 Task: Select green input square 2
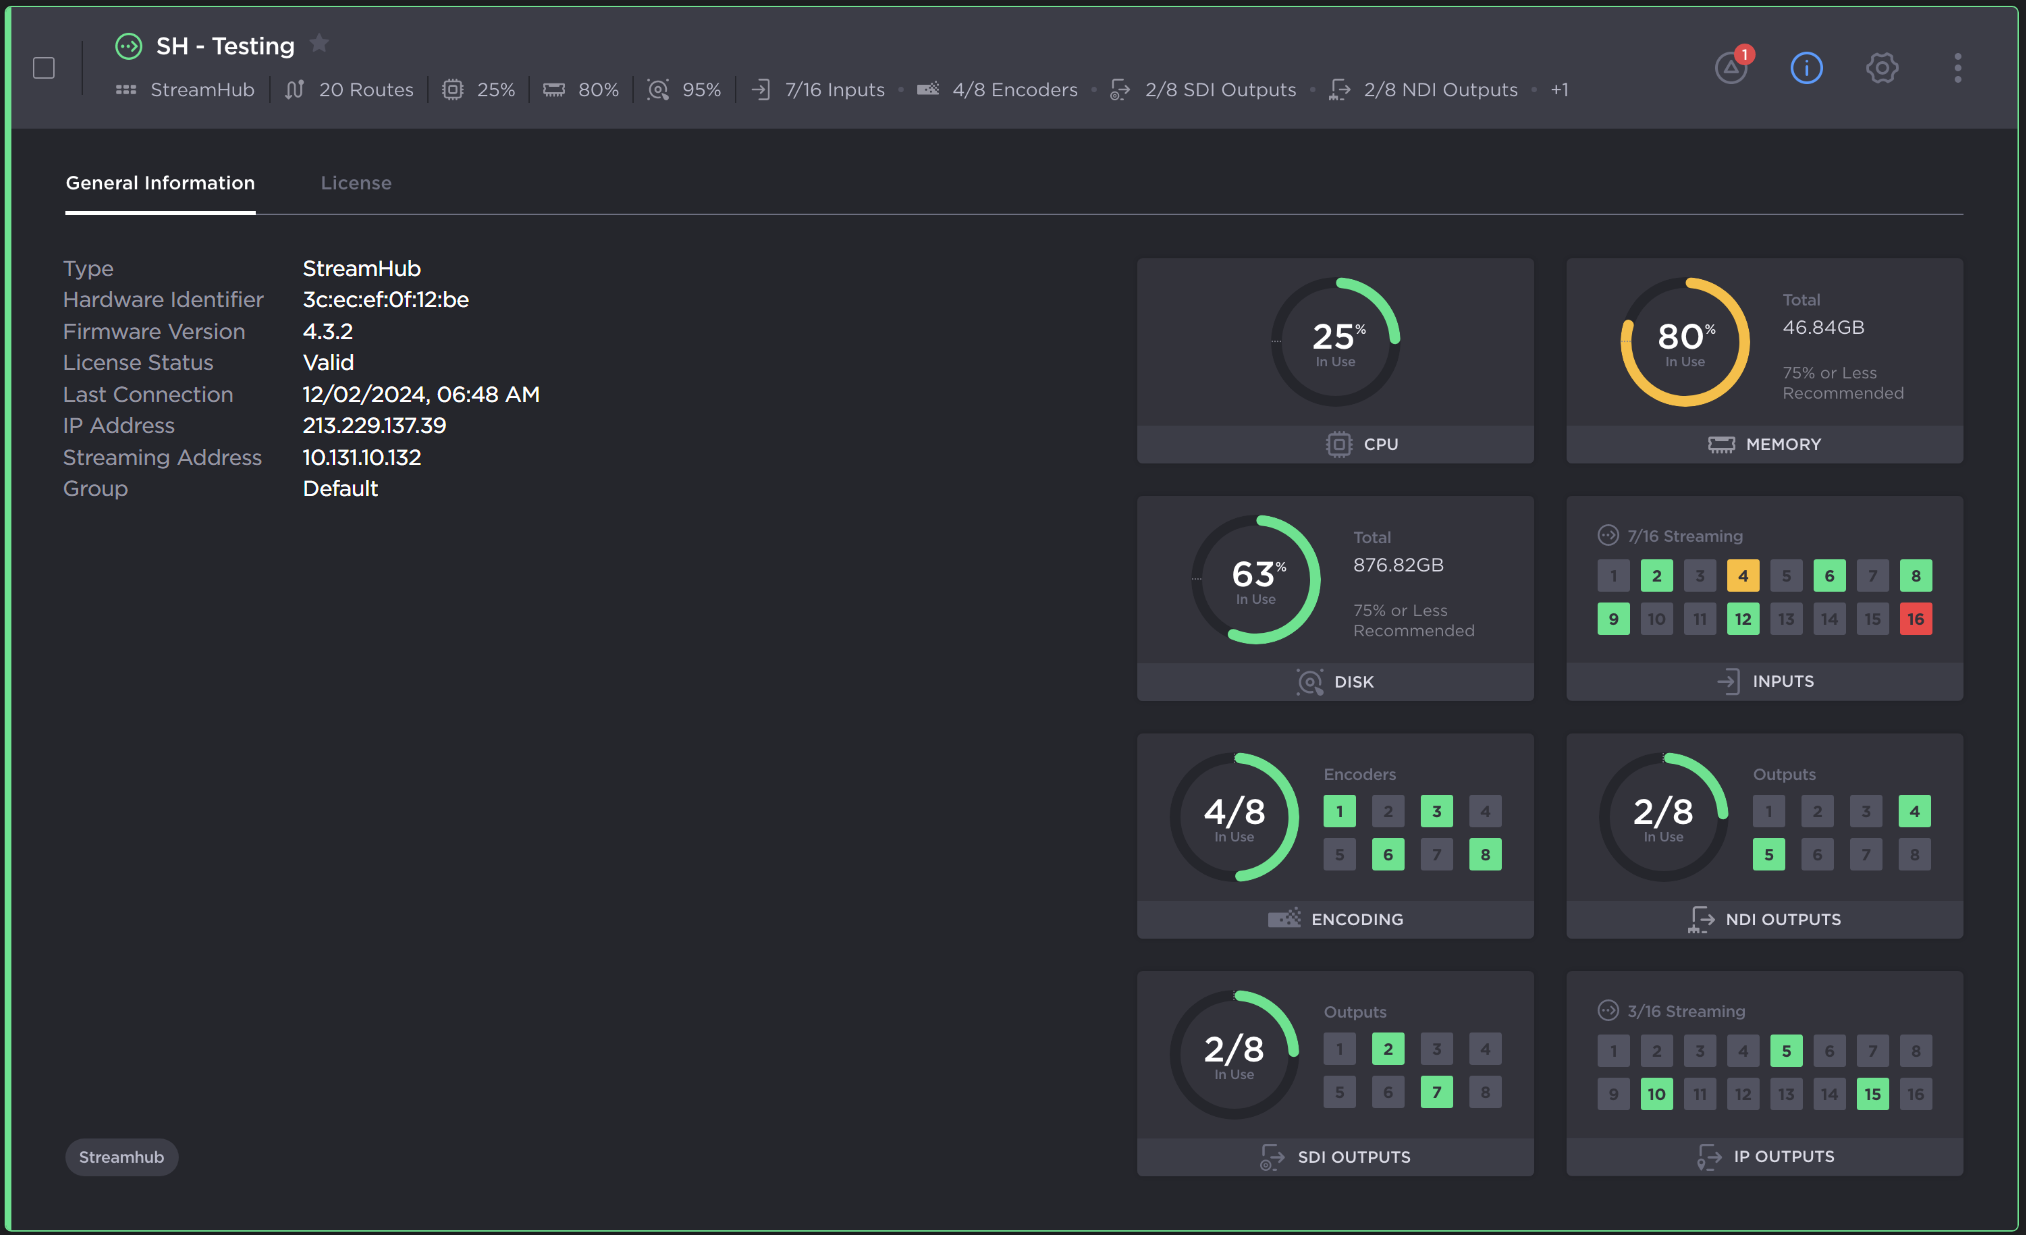1657,576
